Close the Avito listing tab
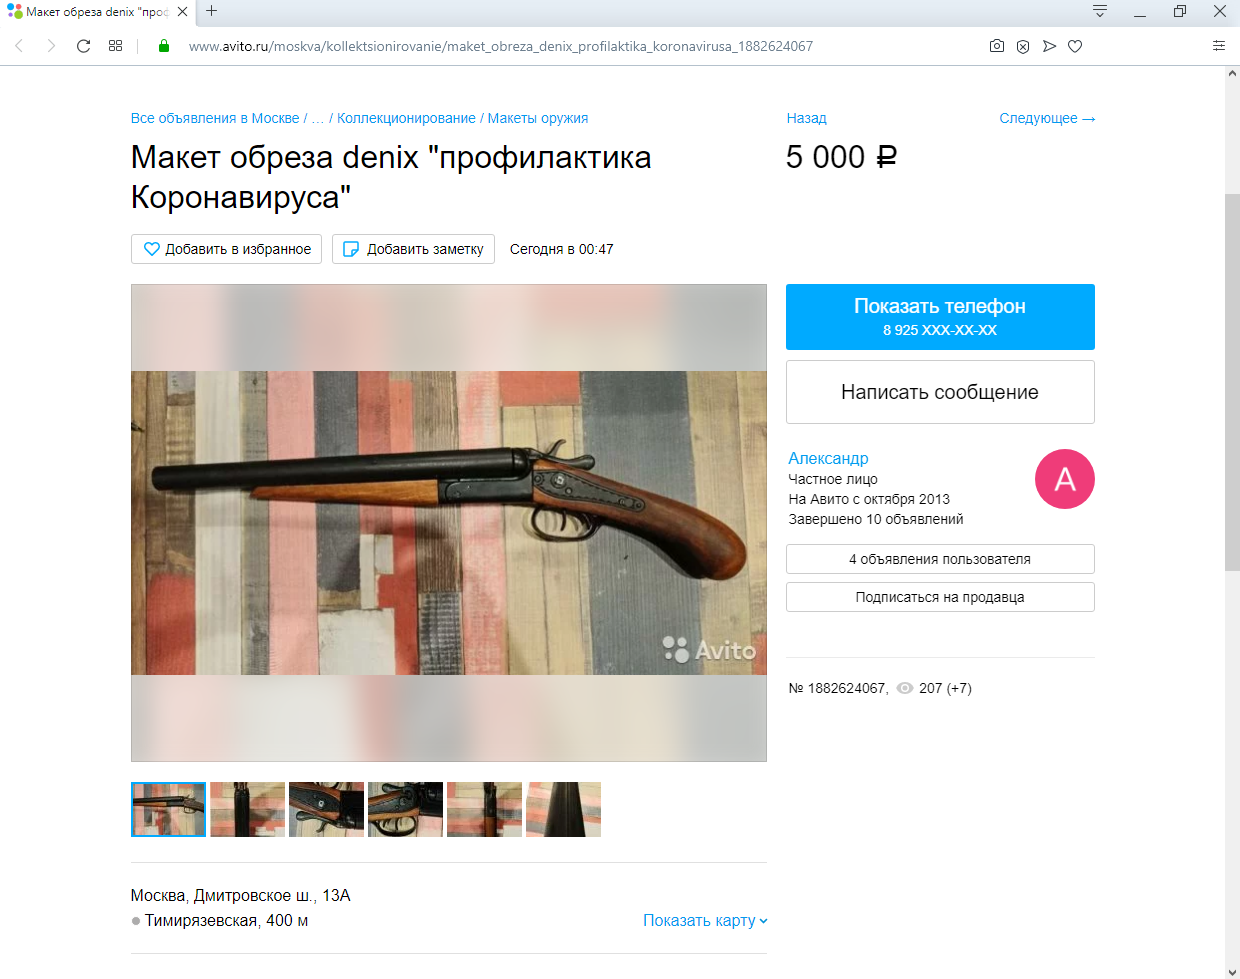The width and height of the screenshot is (1240, 979). point(182,12)
